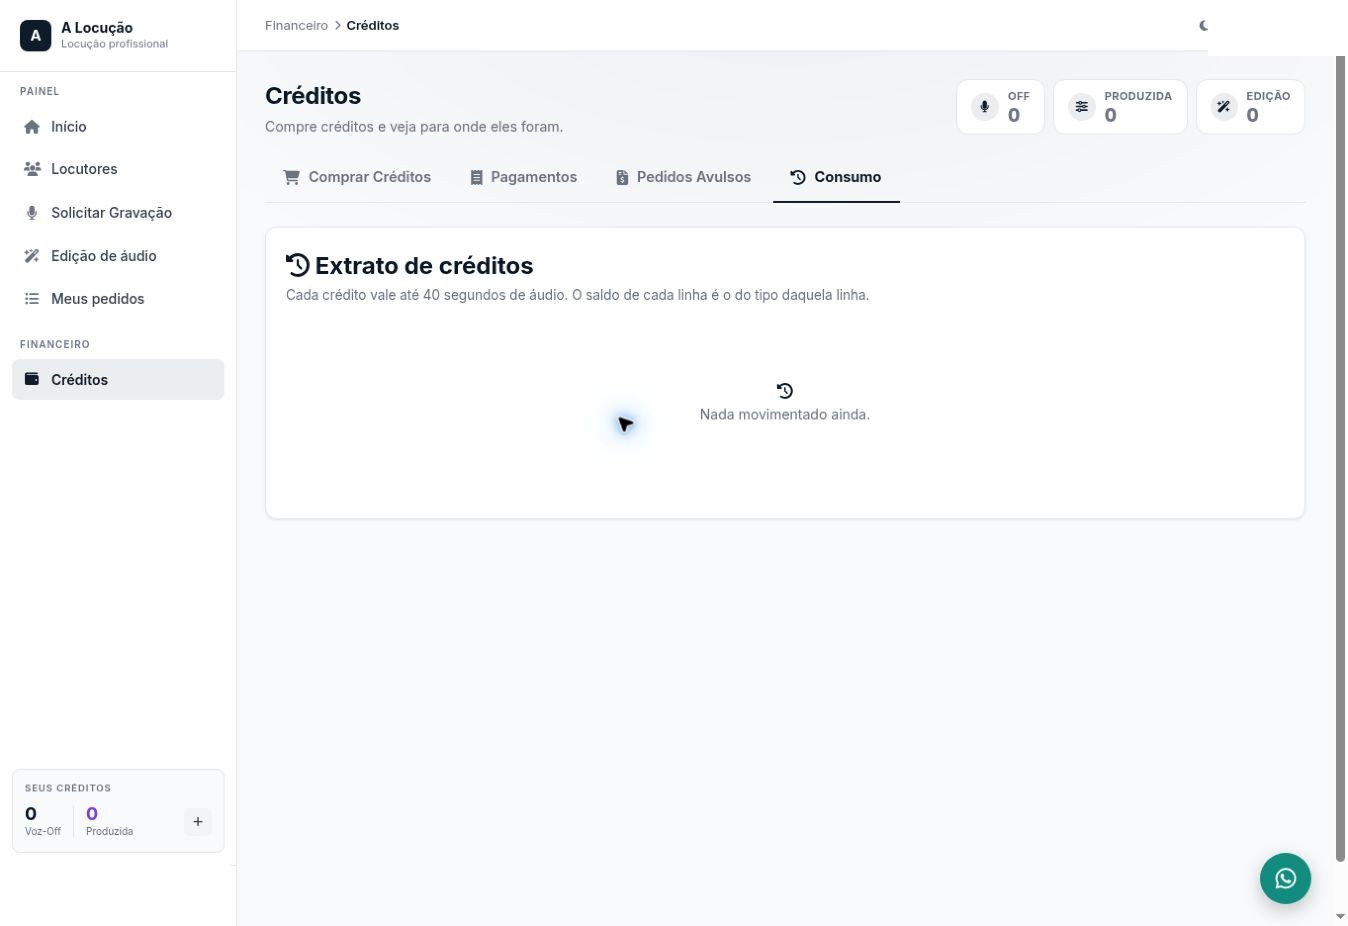Click the invoice icon on Pedidos Avulsos
1348x926 pixels.
point(622,177)
